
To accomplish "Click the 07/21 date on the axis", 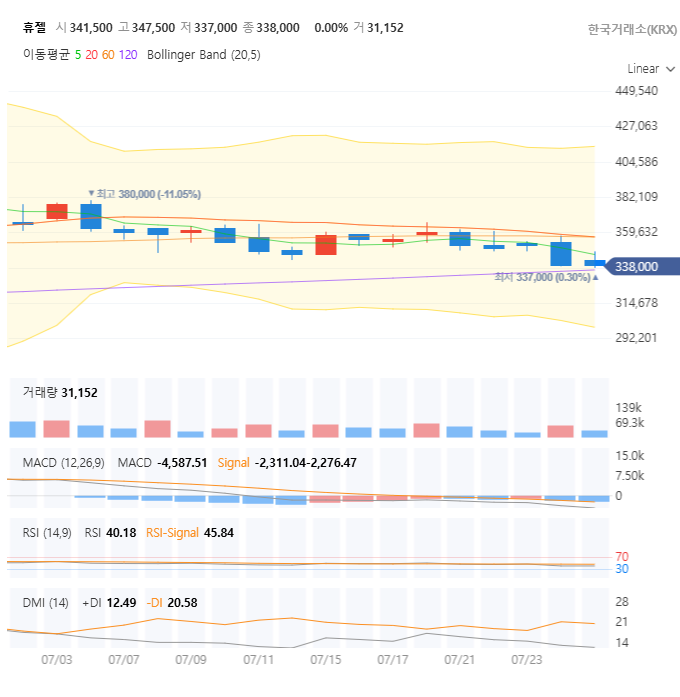I will [460, 660].
